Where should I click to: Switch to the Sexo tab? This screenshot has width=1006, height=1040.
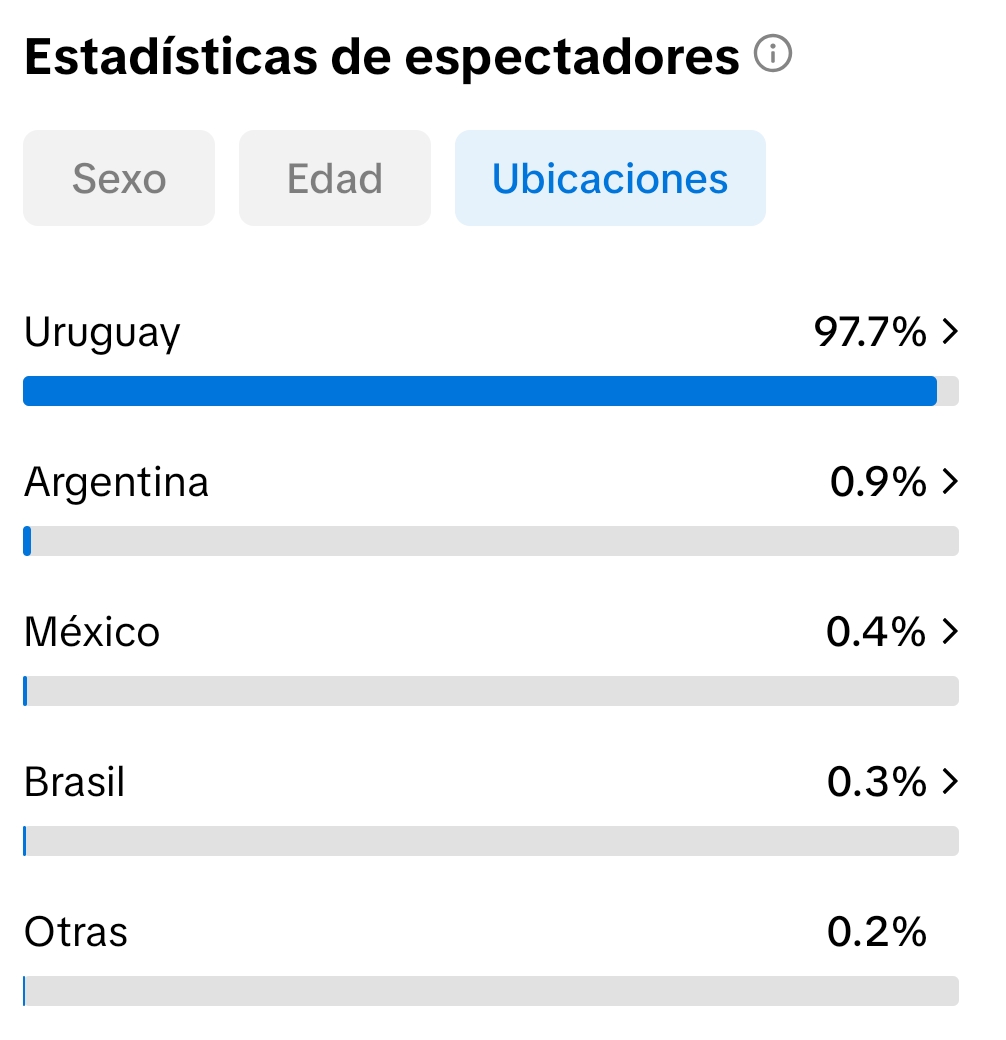coord(119,179)
